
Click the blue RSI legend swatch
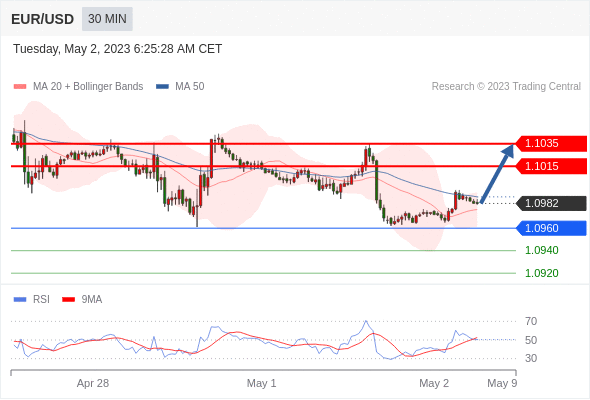(20, 300)
